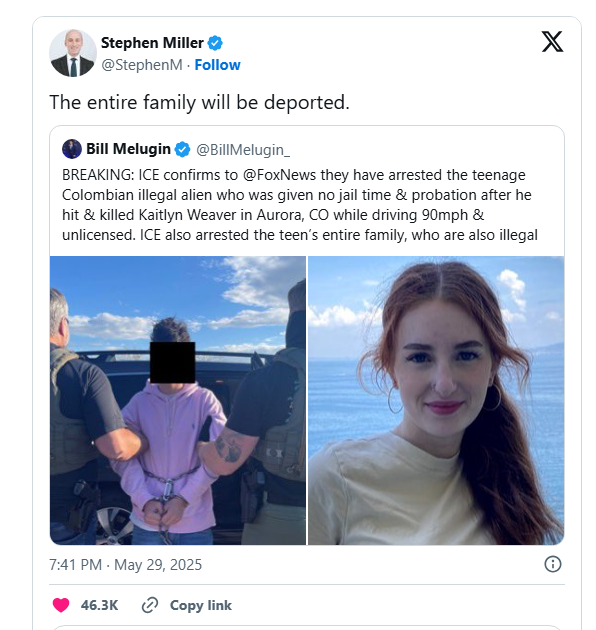Open the red-haired woman photo thumbnail
Image resolution: width=596 pixels, height=630 pixels.
436,400
